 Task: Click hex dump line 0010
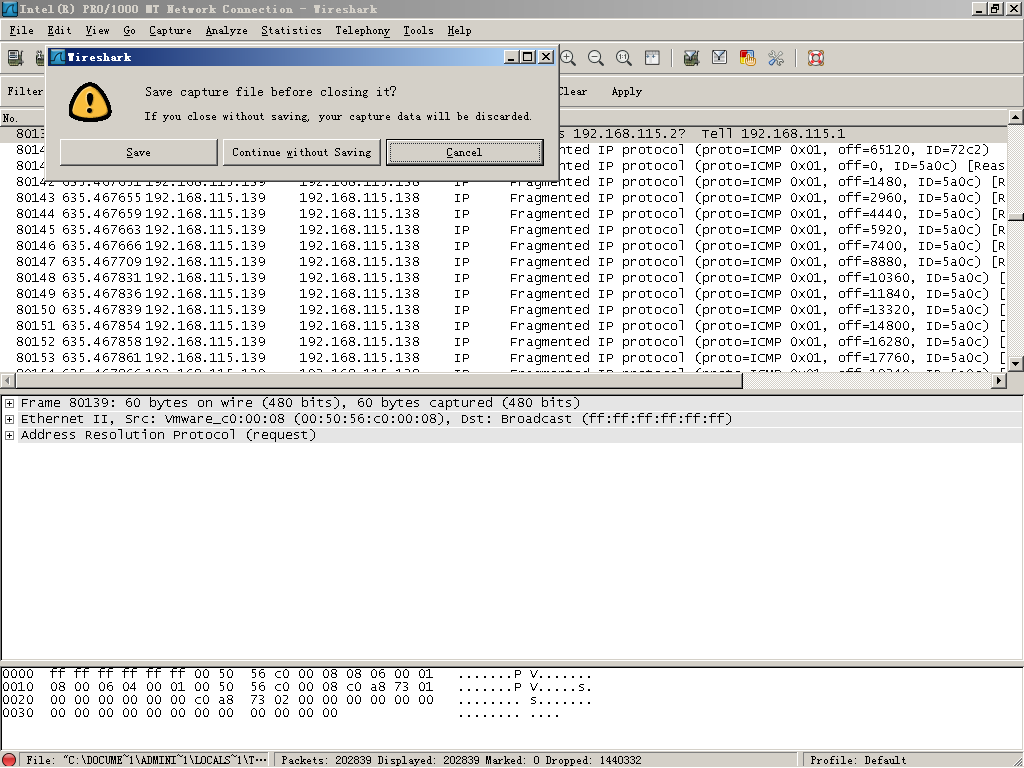(x=296, y=688)
